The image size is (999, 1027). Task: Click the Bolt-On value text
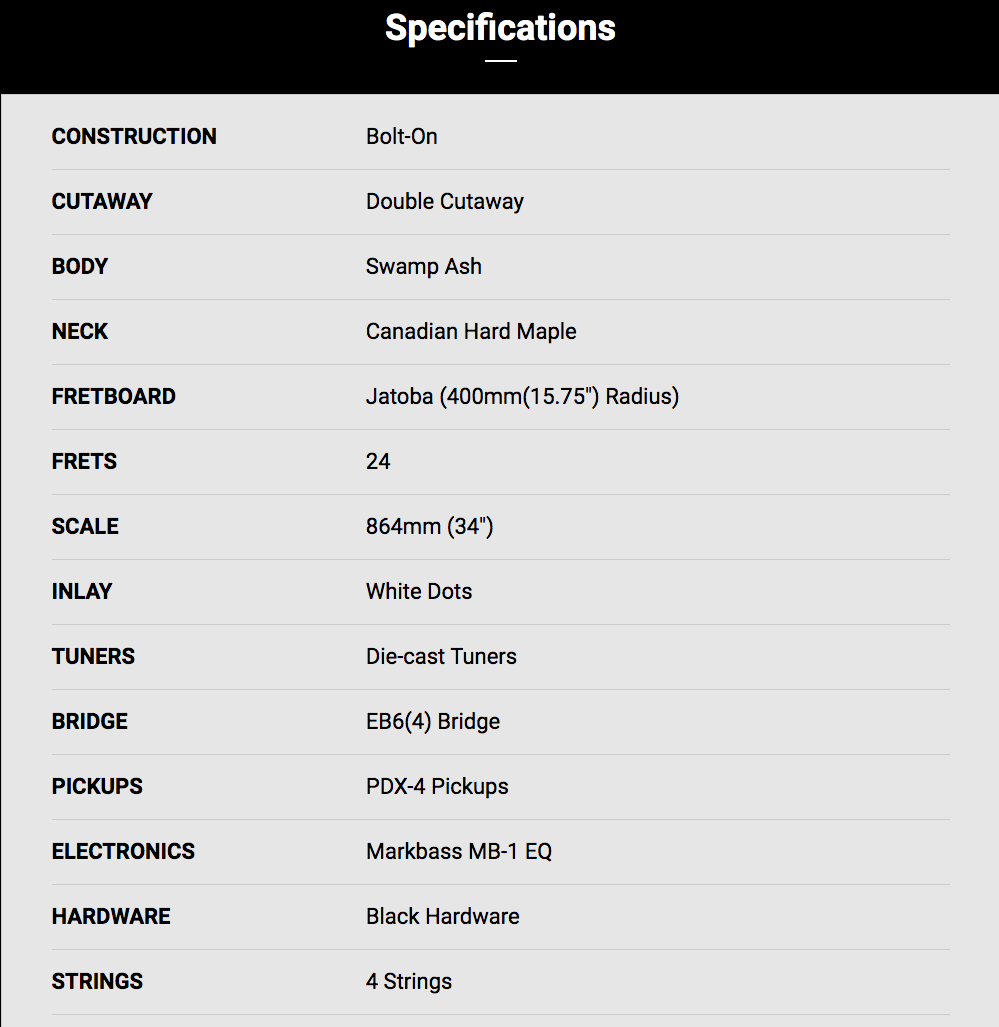tap(402, 136)
